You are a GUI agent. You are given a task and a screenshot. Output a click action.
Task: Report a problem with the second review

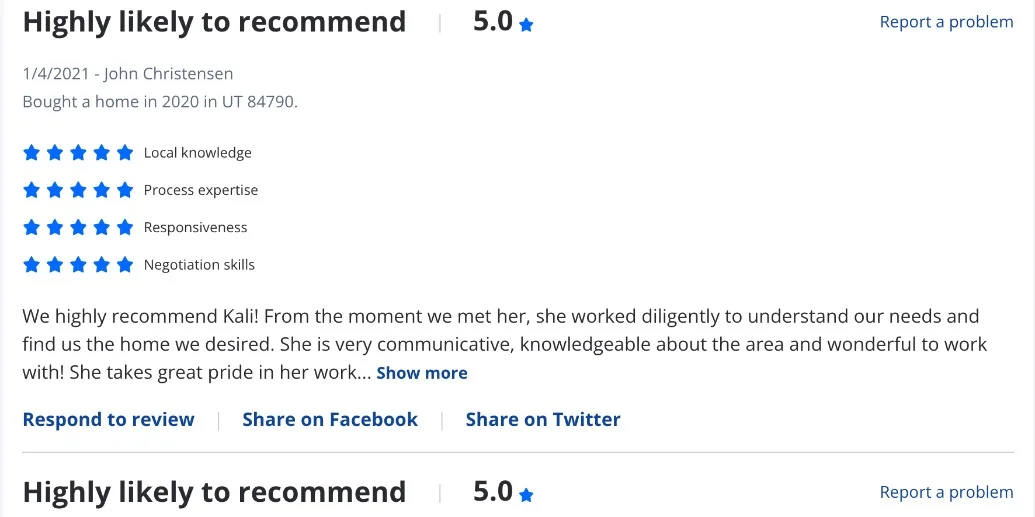tap(946, 492)
